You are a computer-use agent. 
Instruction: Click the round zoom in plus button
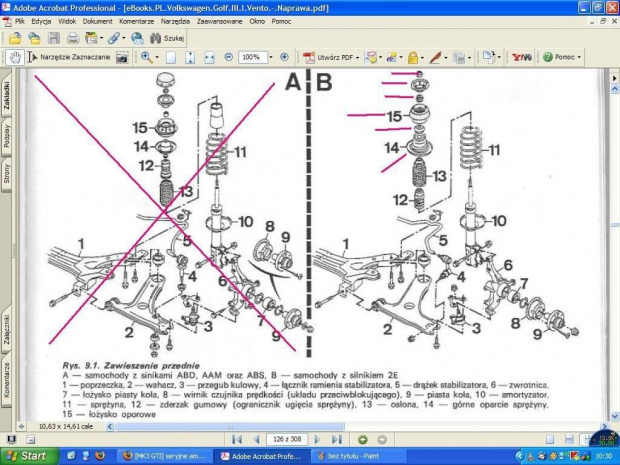tap(284, 57)
